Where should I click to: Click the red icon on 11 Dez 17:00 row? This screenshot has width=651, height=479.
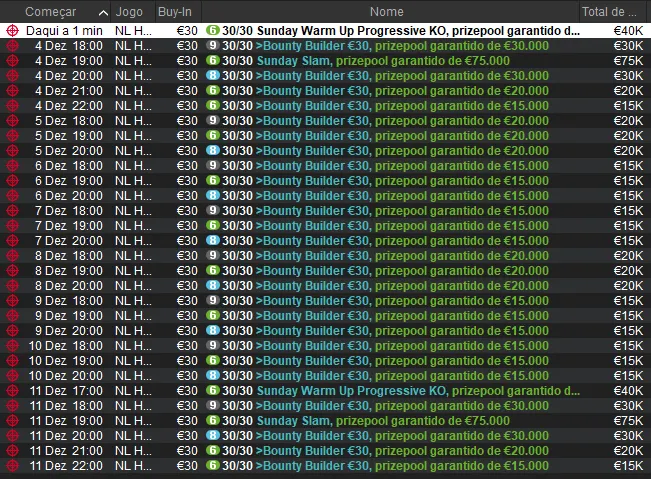12,391
